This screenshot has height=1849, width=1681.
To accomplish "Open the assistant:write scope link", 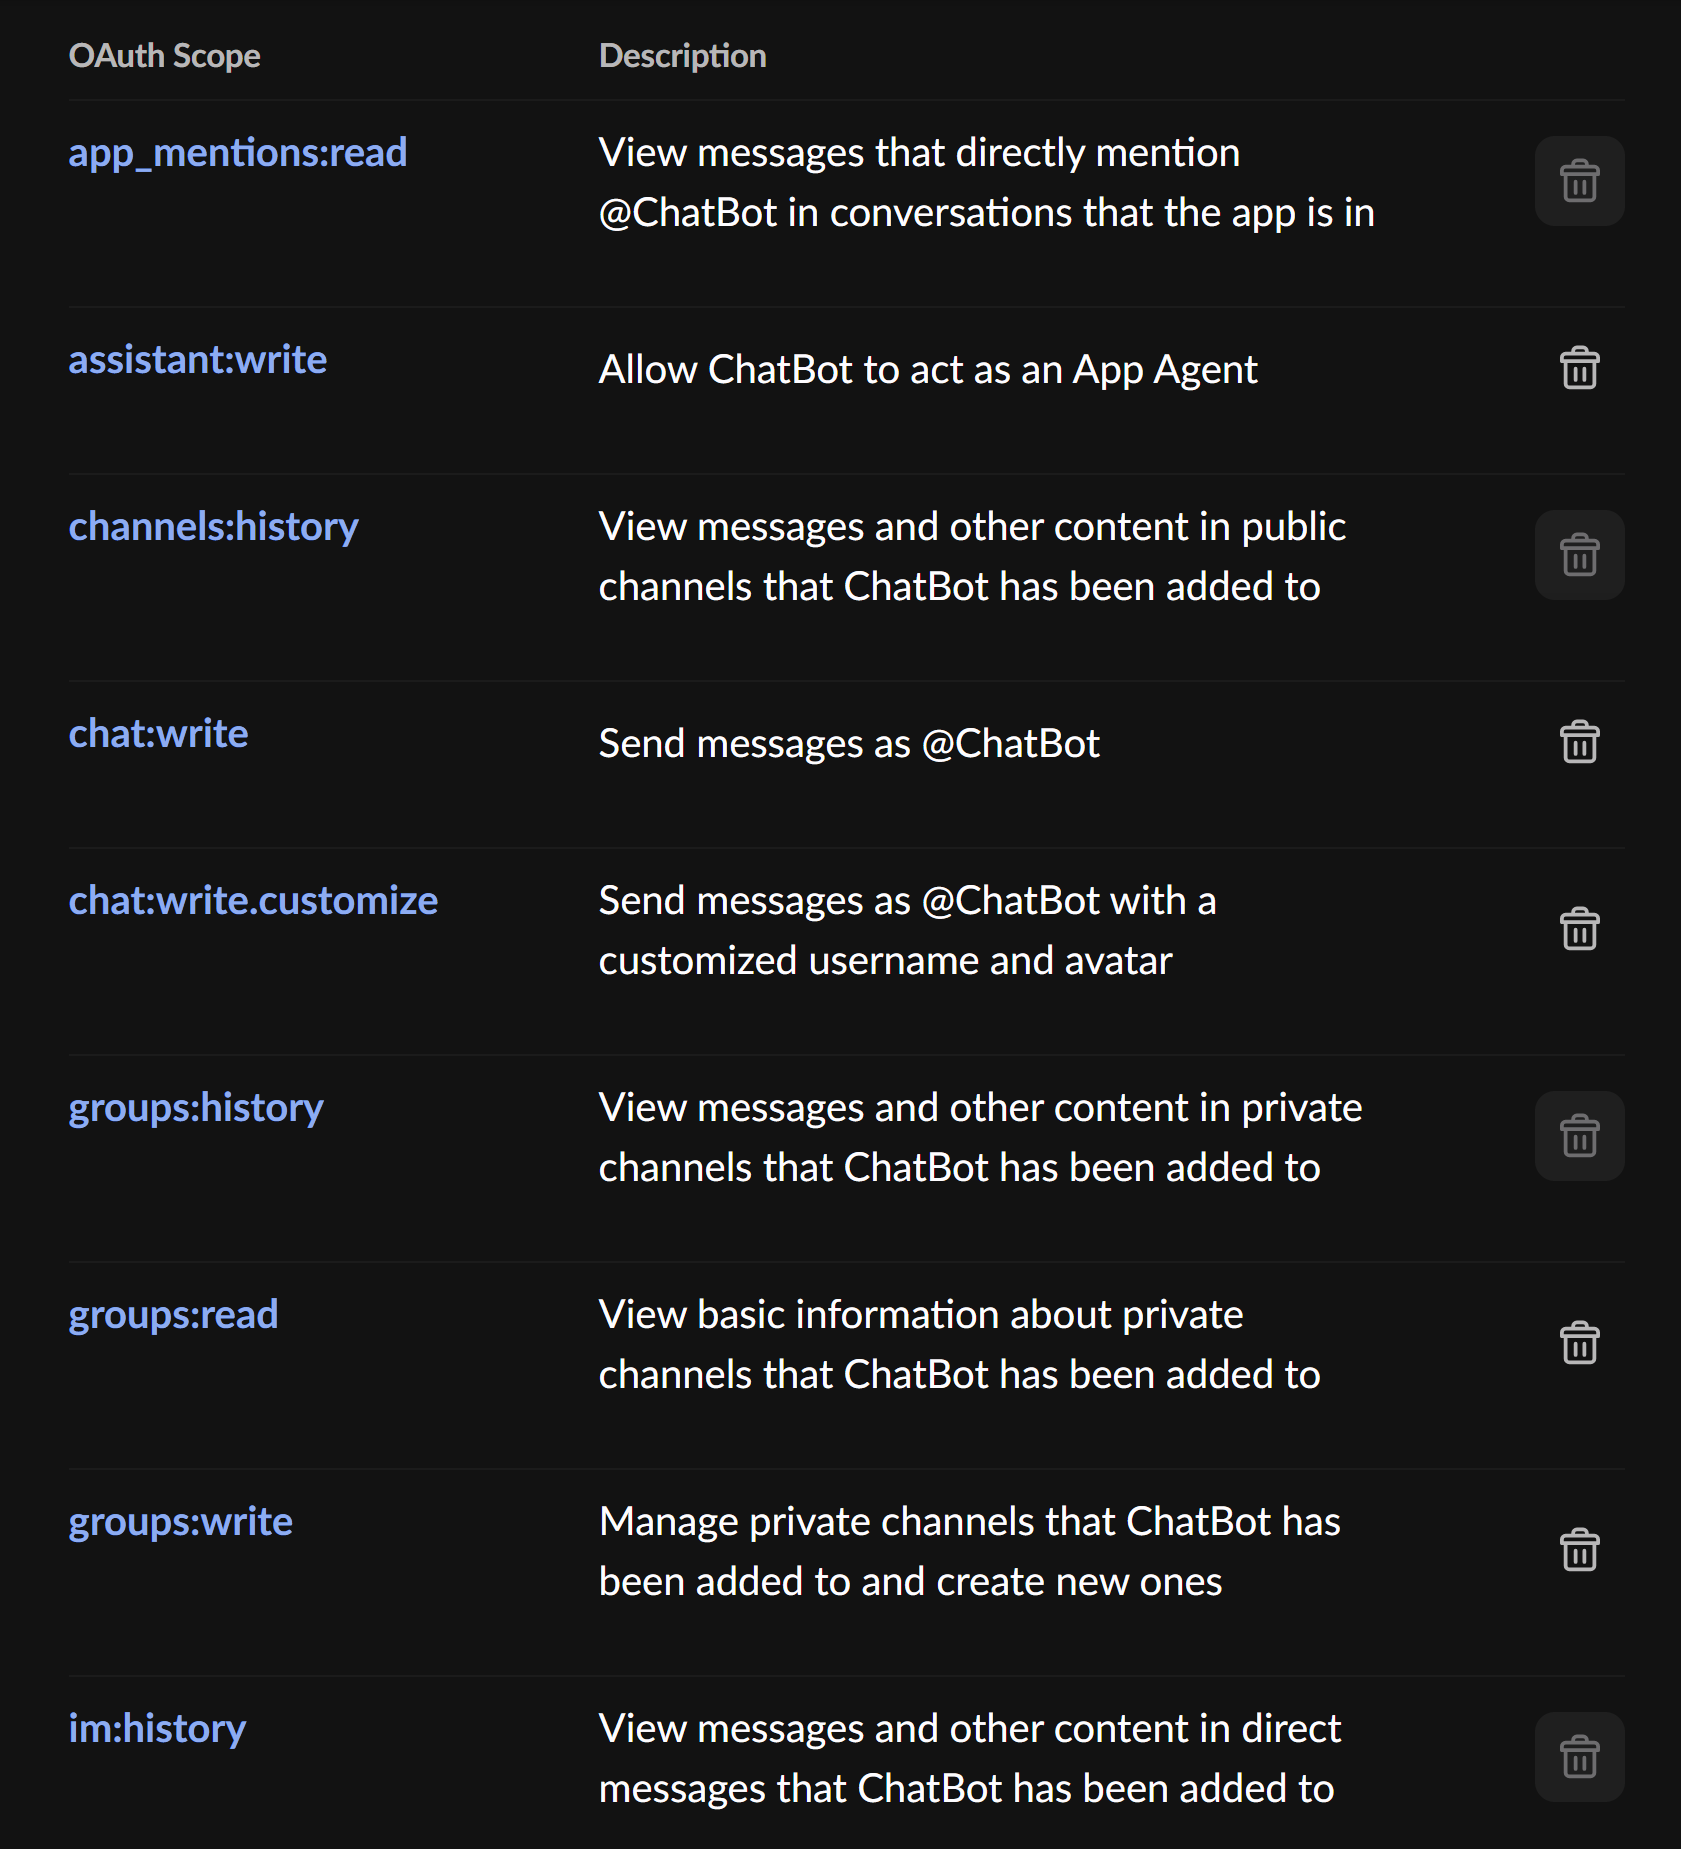I will pyautogui.click(x=198, y=360).
